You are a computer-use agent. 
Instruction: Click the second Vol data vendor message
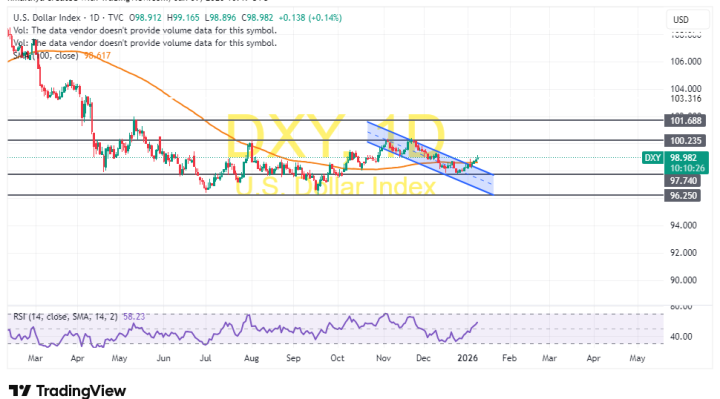(x=145, y=43)
